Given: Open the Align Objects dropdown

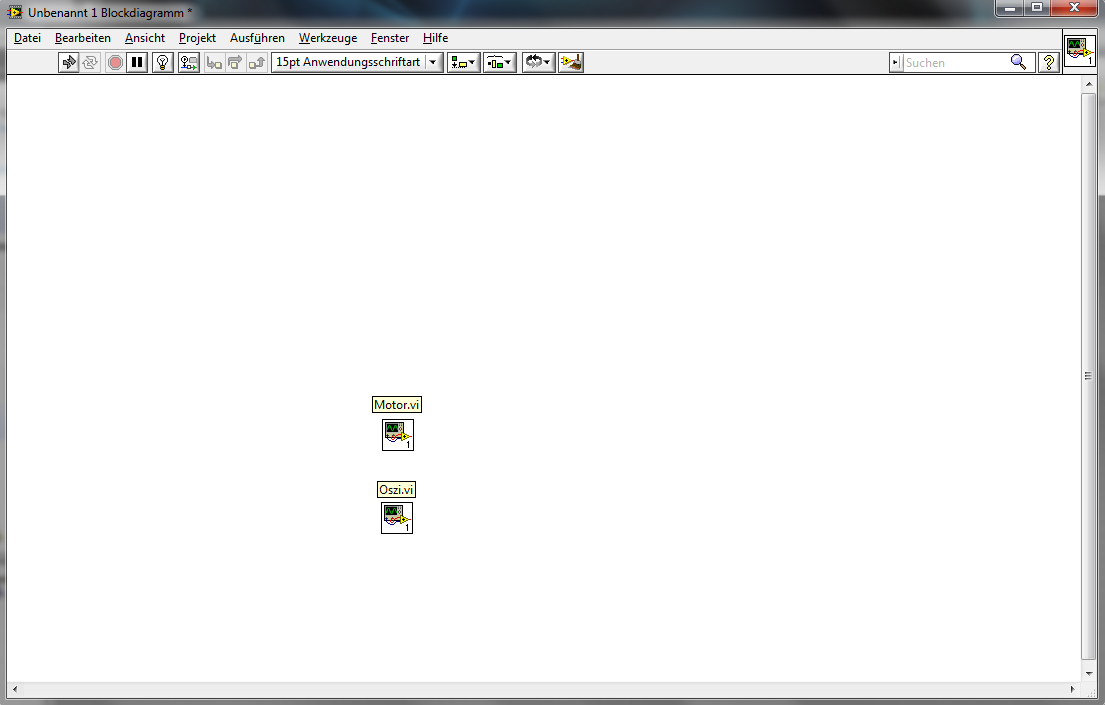Looking at the screenshot, I should click(464, 63).
